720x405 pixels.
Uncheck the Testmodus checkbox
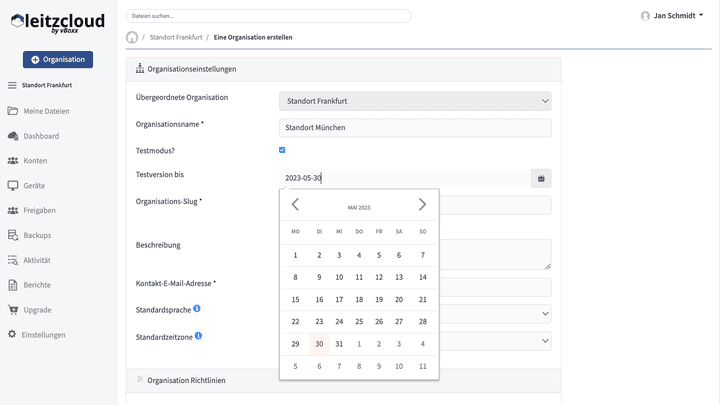click(282, 150)
